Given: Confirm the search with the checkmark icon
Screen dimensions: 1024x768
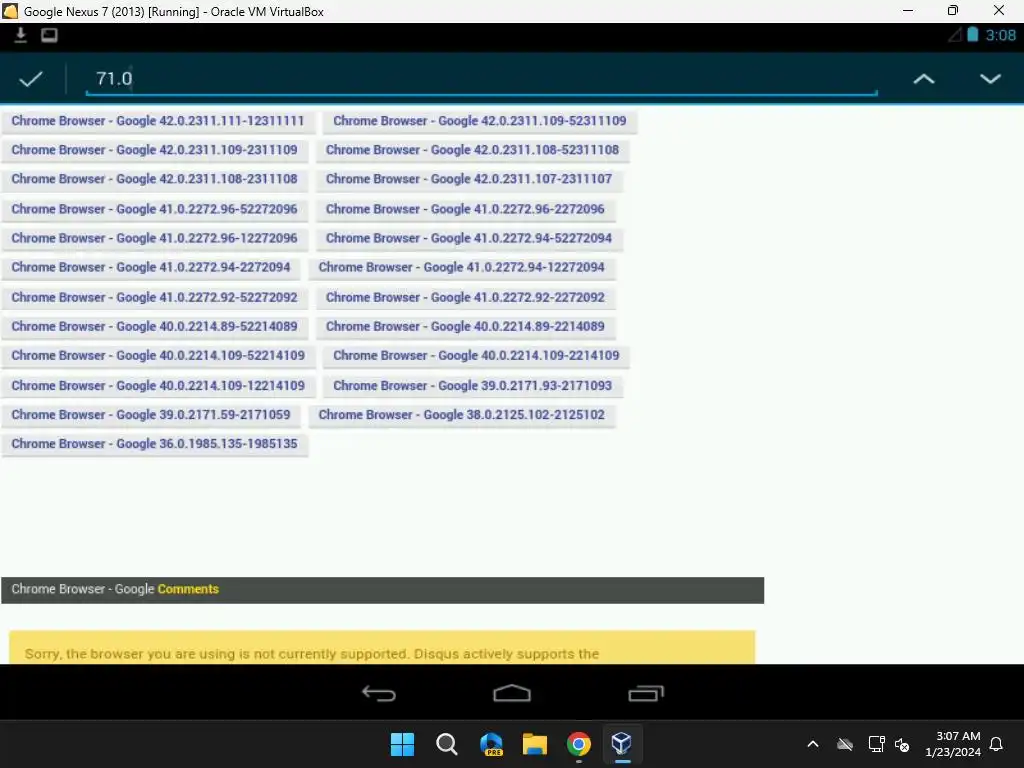Looking at the screenshot, I should coord(31,79).
